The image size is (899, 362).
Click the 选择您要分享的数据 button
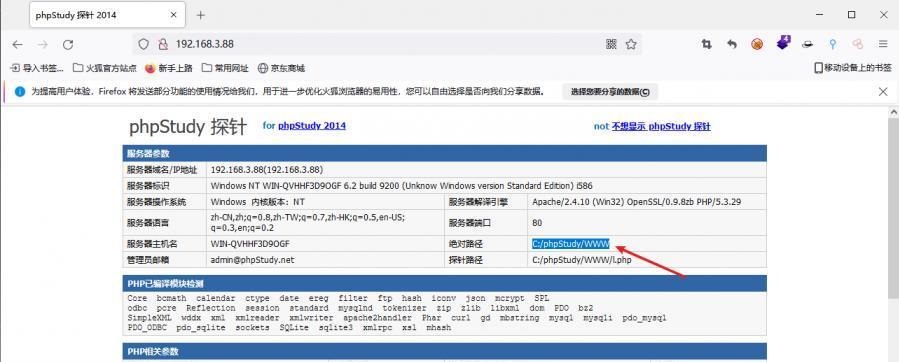pyautogui.click(x=609, y=92)
